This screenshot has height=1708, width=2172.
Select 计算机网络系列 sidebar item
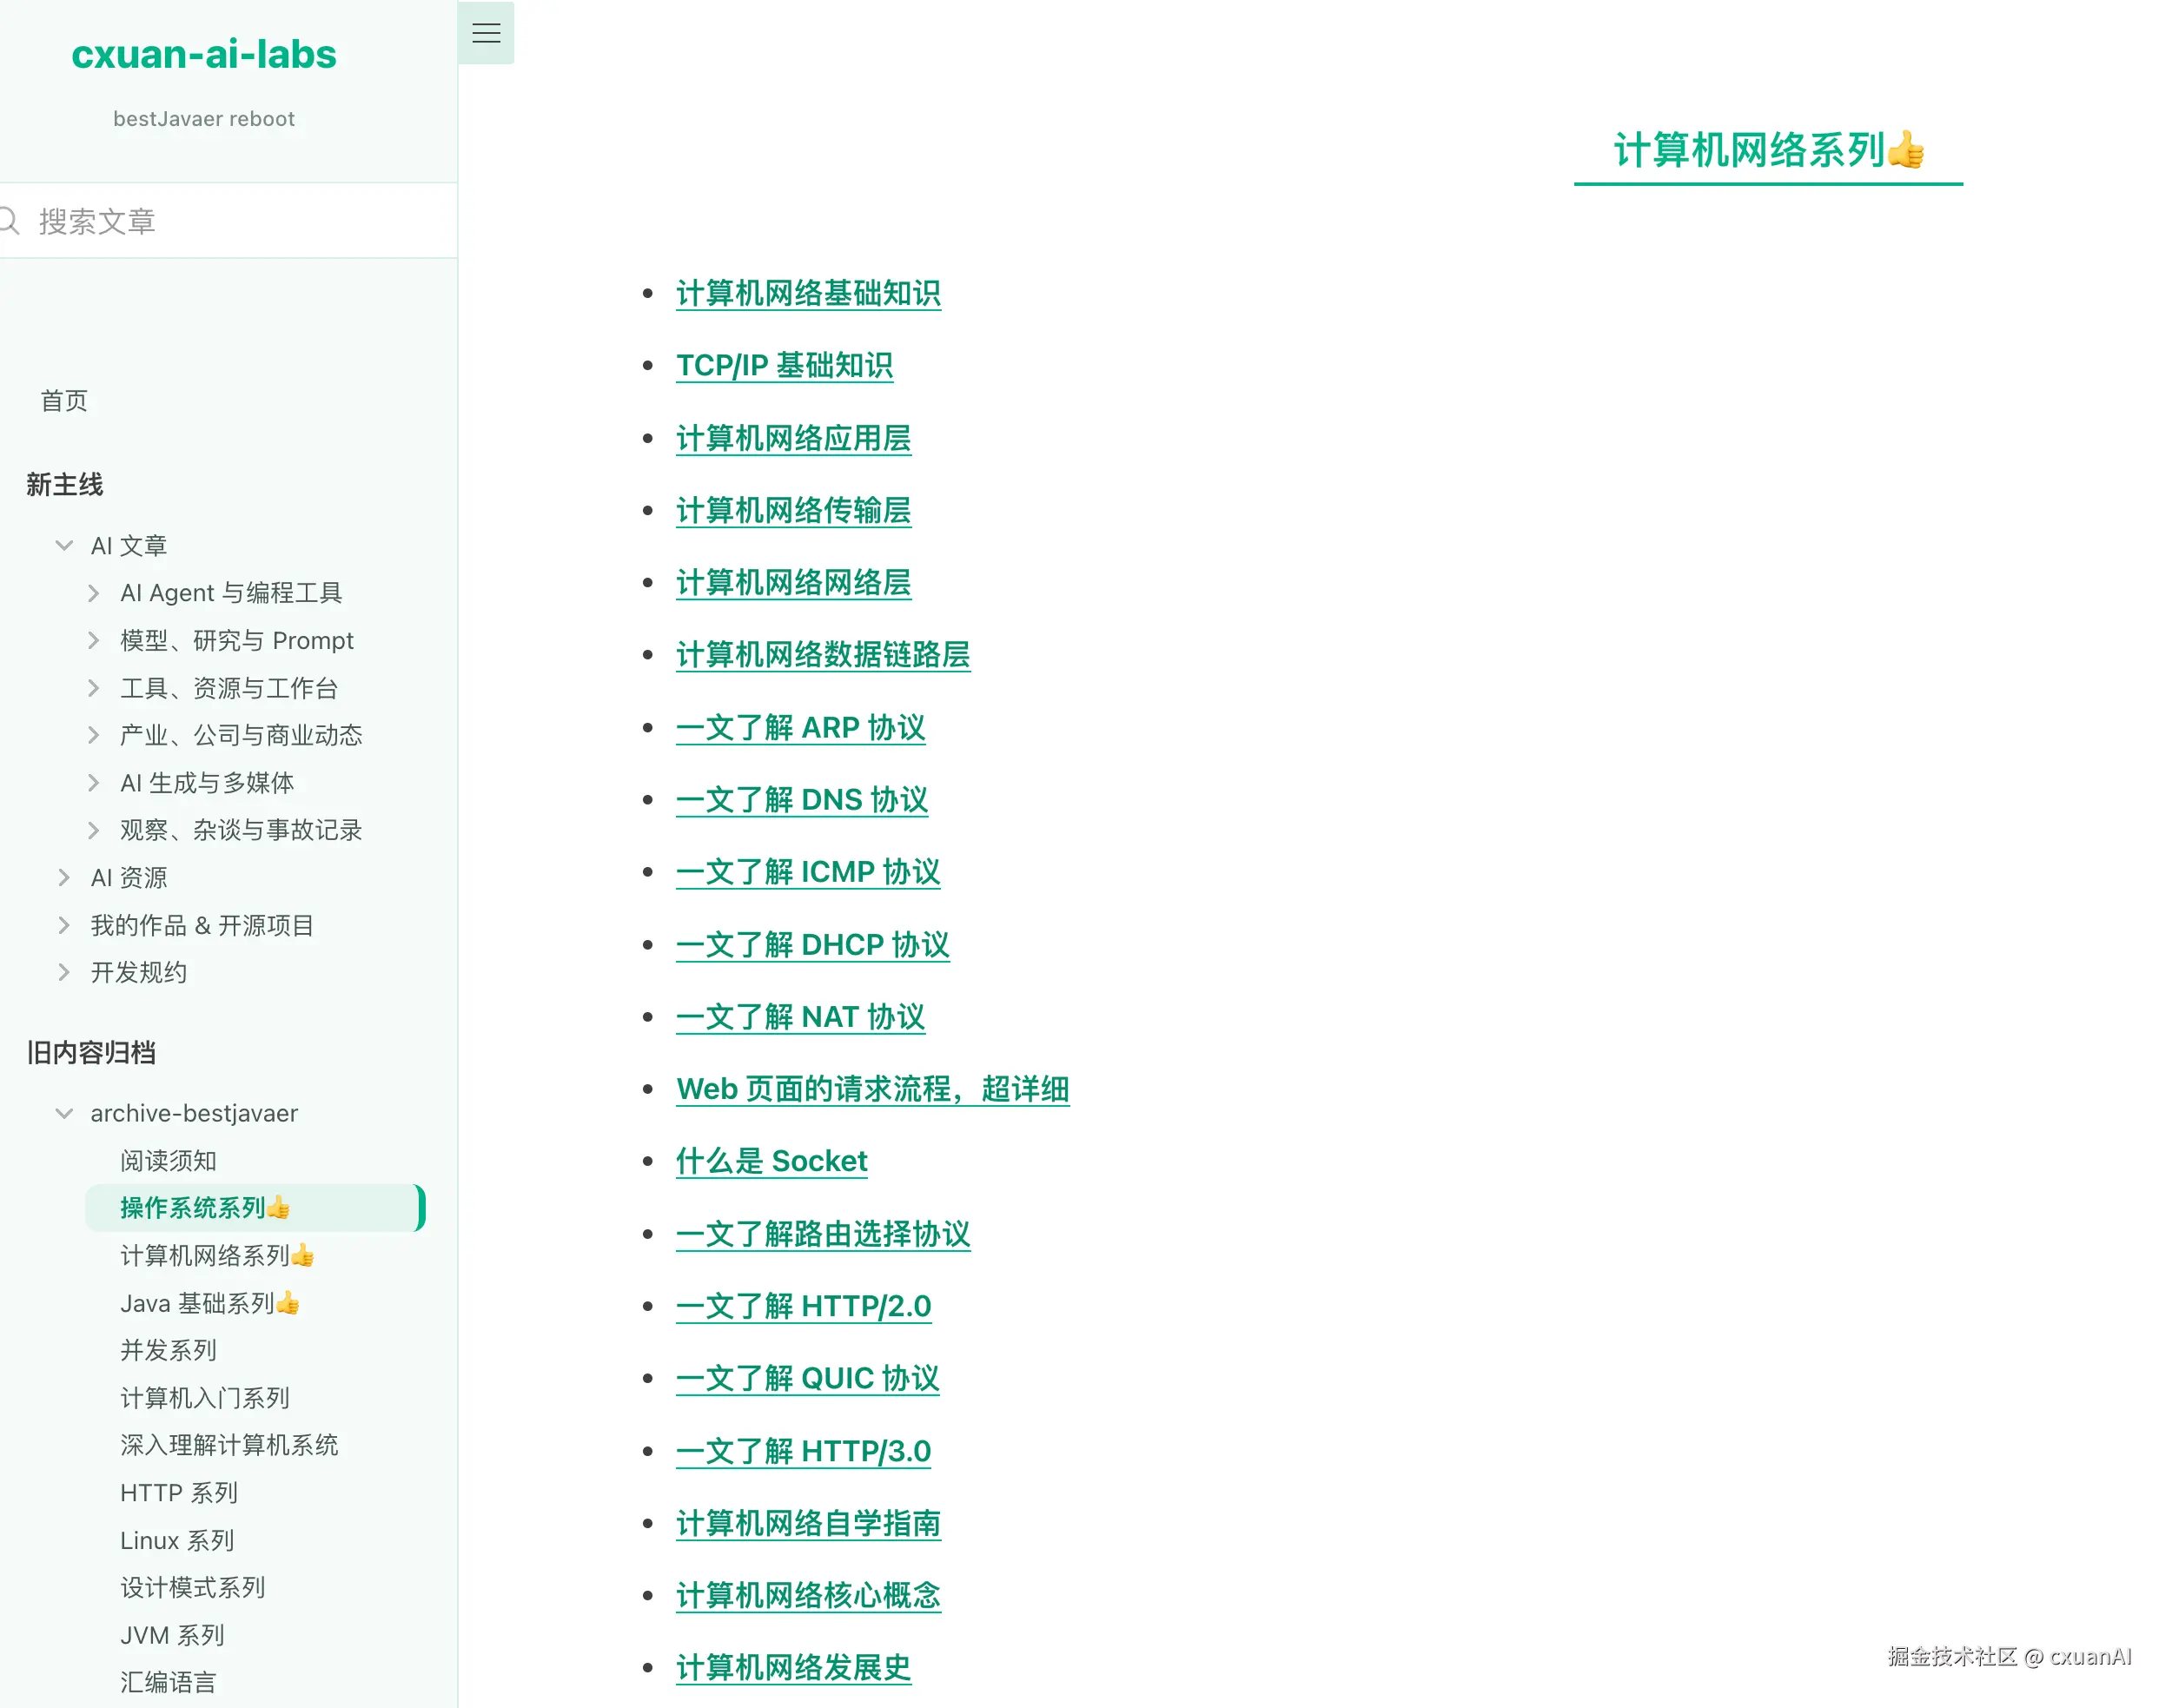pyautogui.click(x=217, y=1256)
